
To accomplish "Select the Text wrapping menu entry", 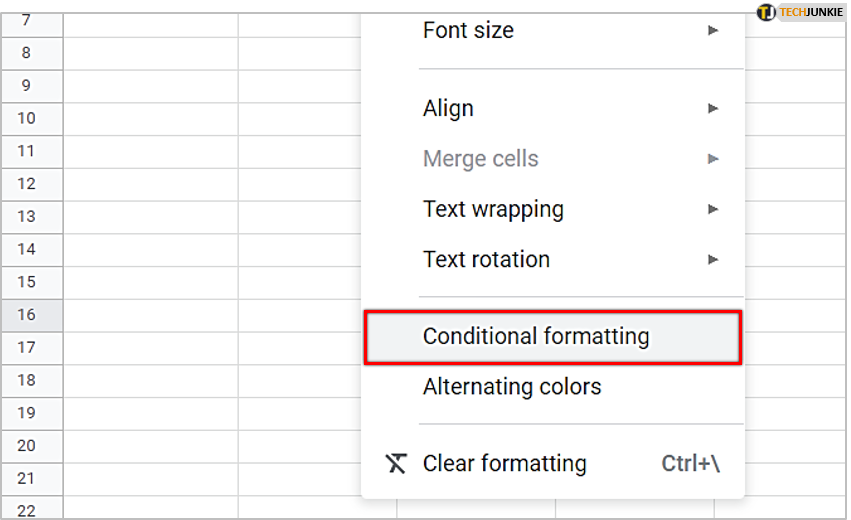I will click(x=552, y=209).
